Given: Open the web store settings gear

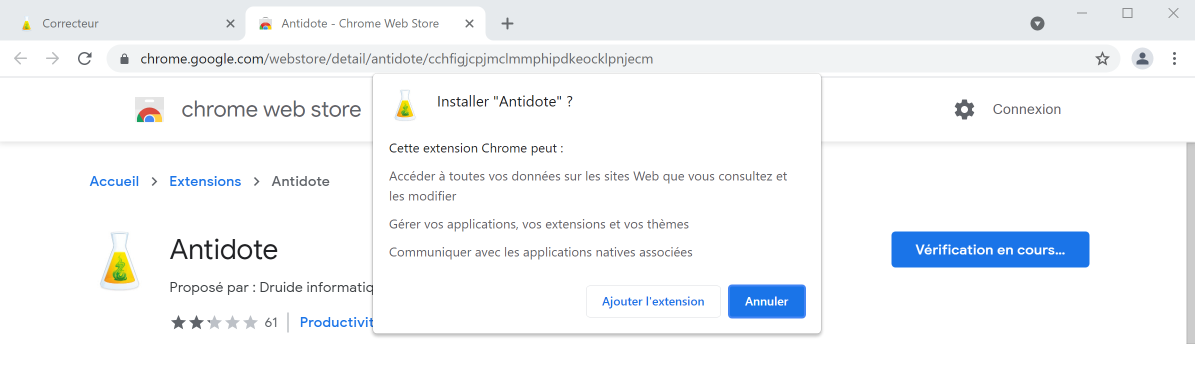Looking at the screenshot, I should click(x=964, y=109).
